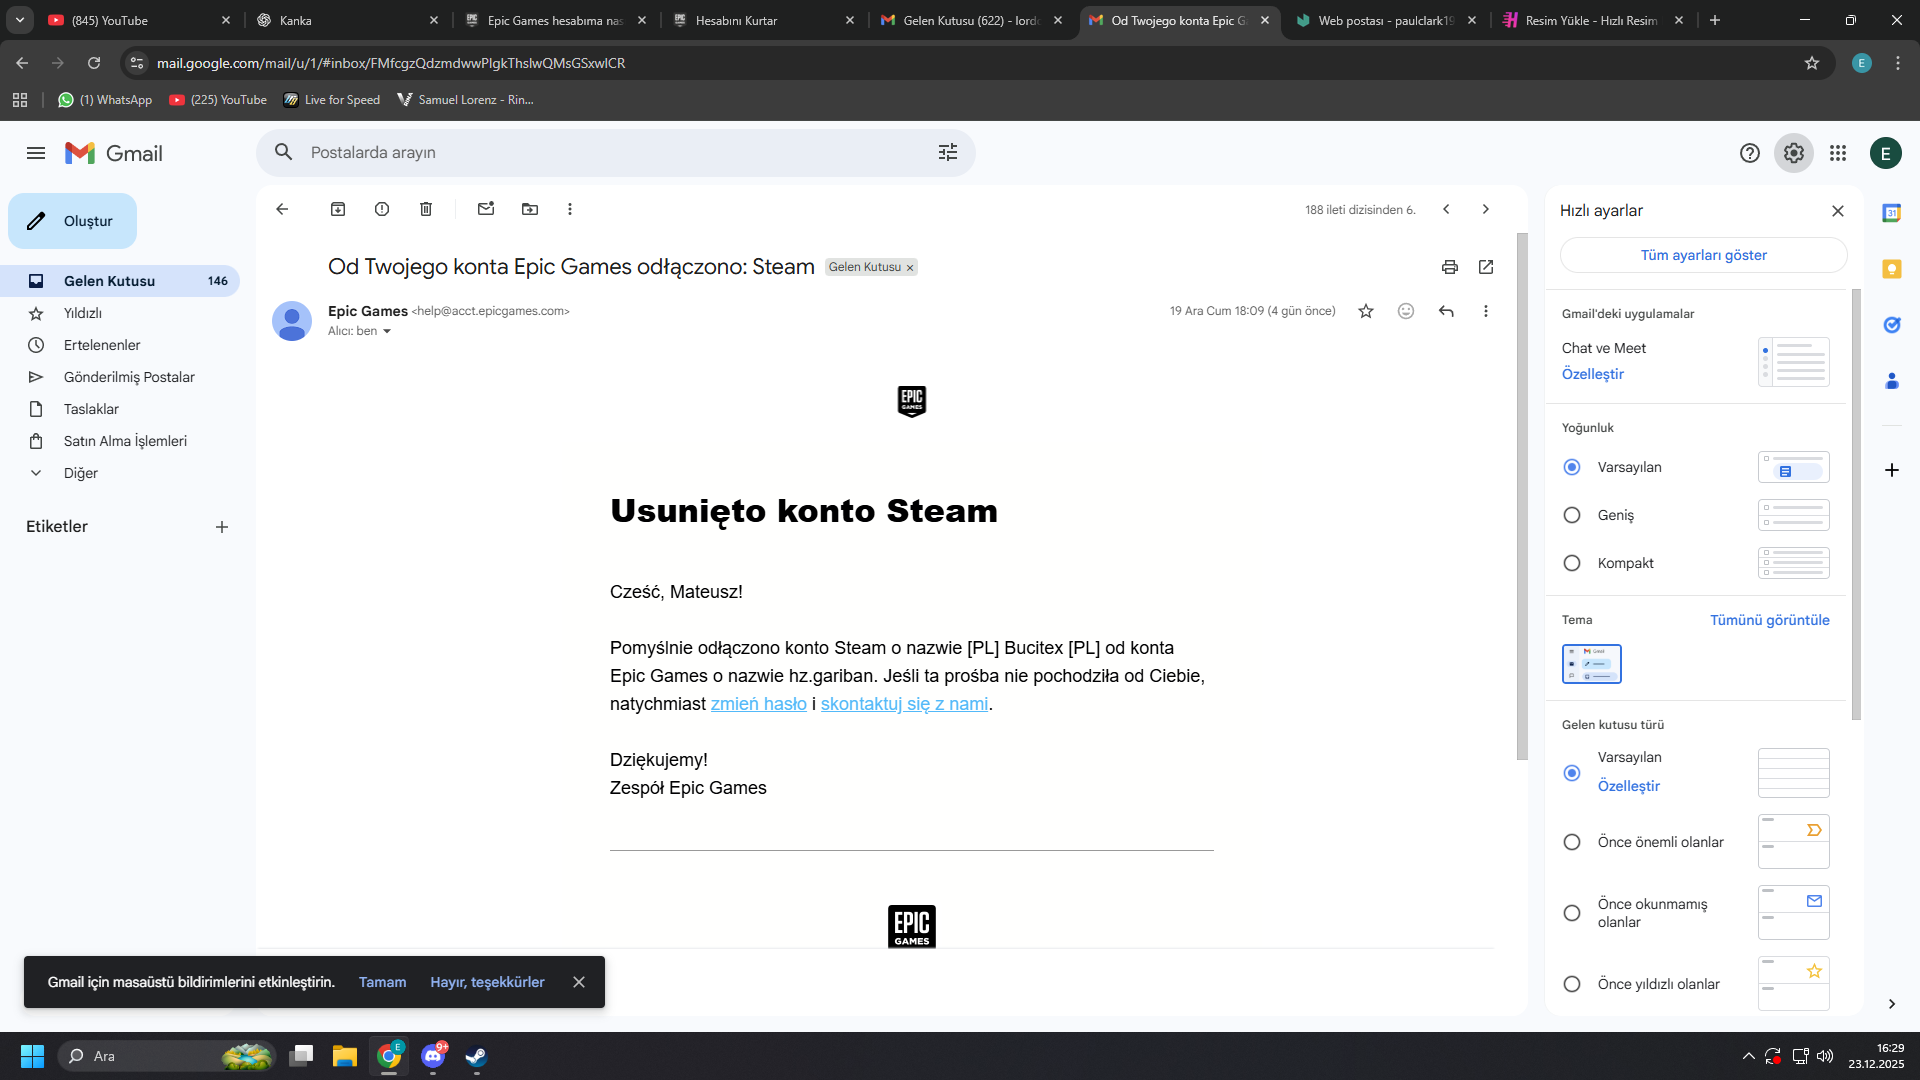Open Google Calendar in the side panel
The width and height of the screenshot is (1920, 1080).
(x=1892, y=213)
